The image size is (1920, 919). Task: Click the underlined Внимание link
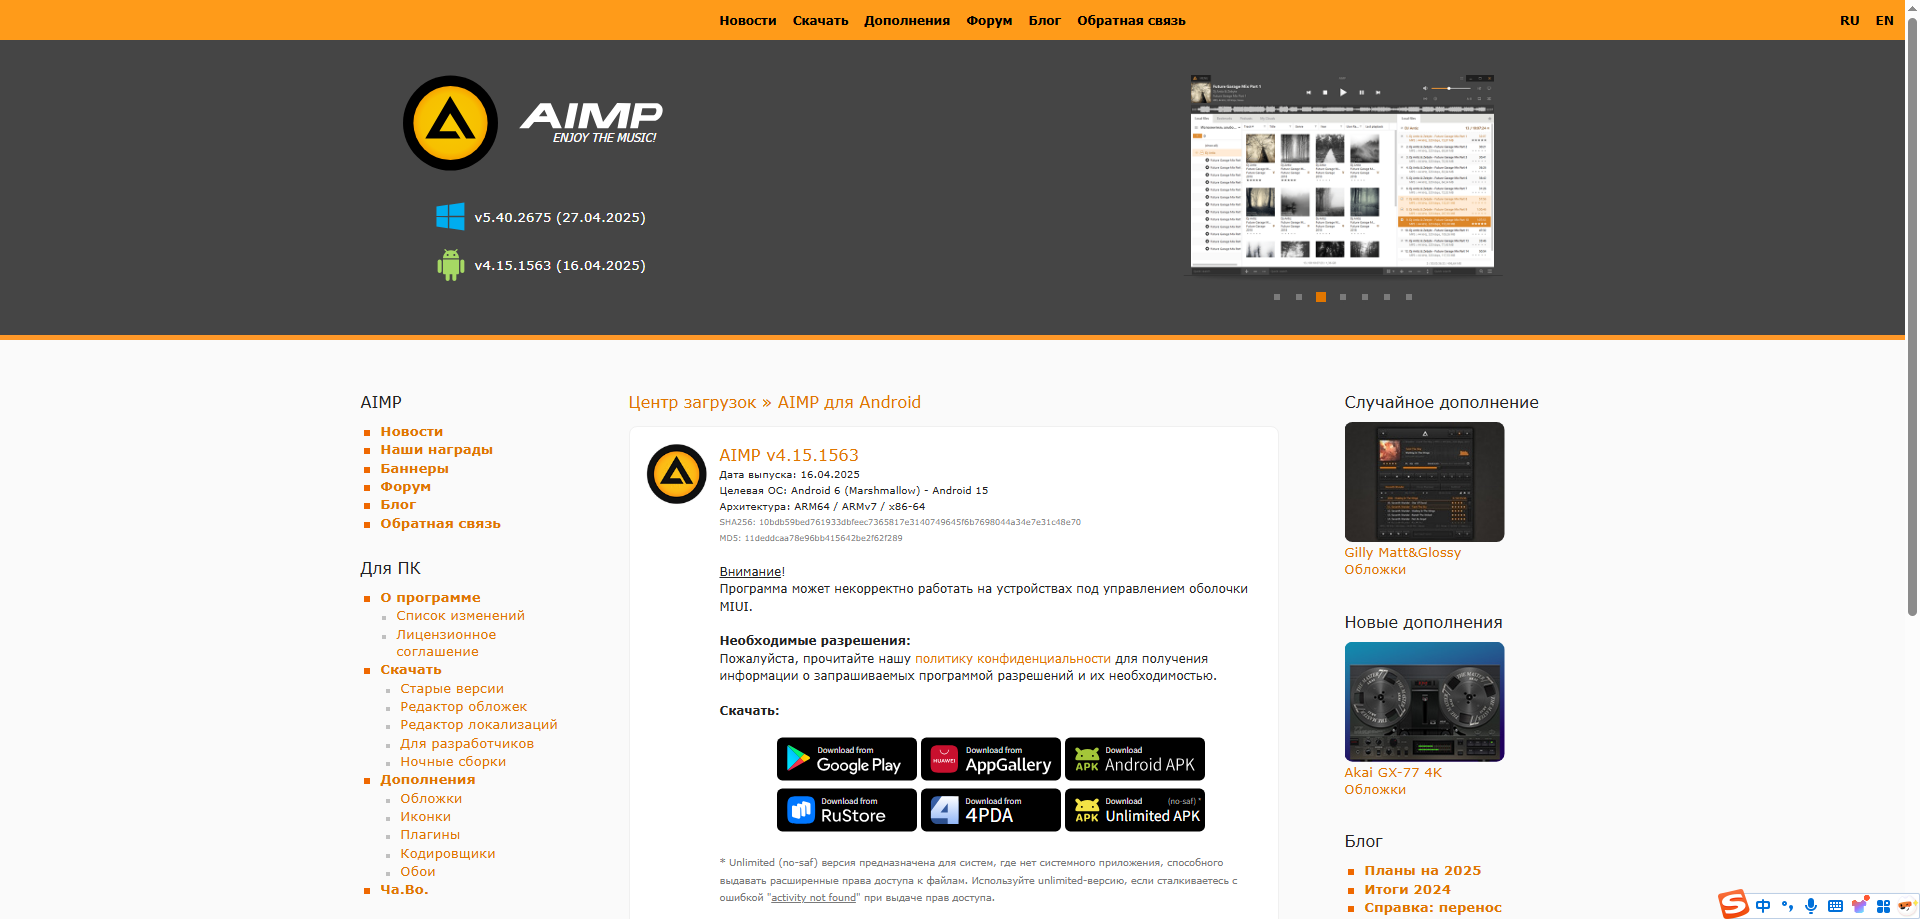tap(750, 572)
